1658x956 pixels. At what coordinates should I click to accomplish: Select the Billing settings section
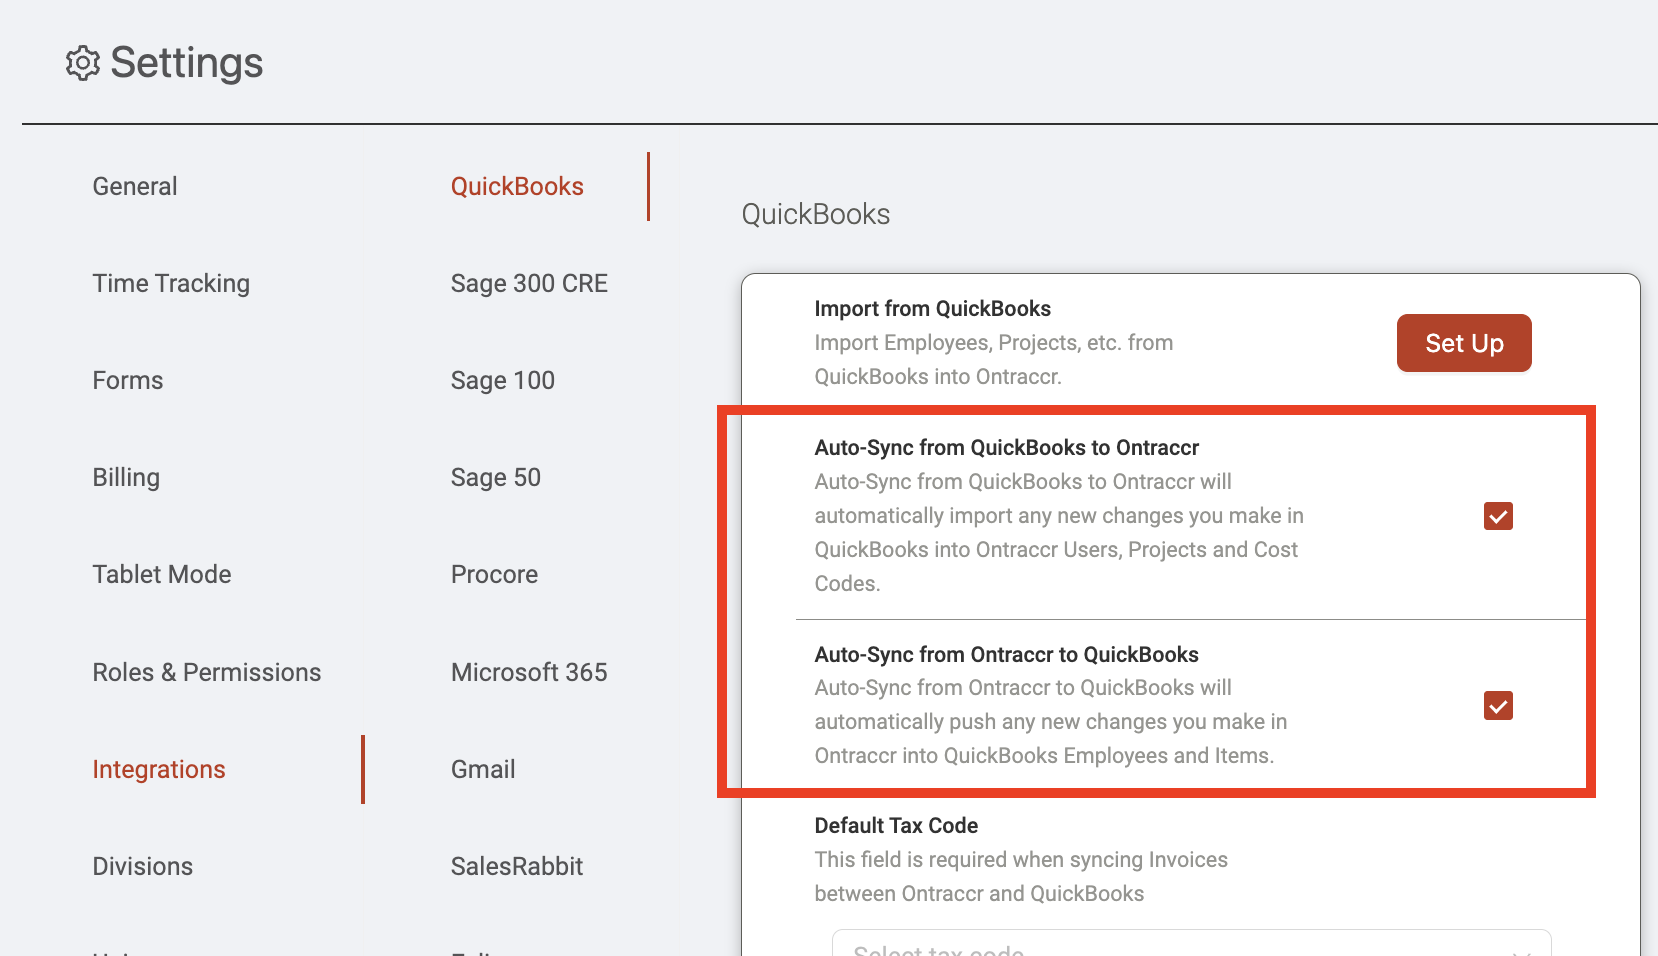tap(126, 477)
